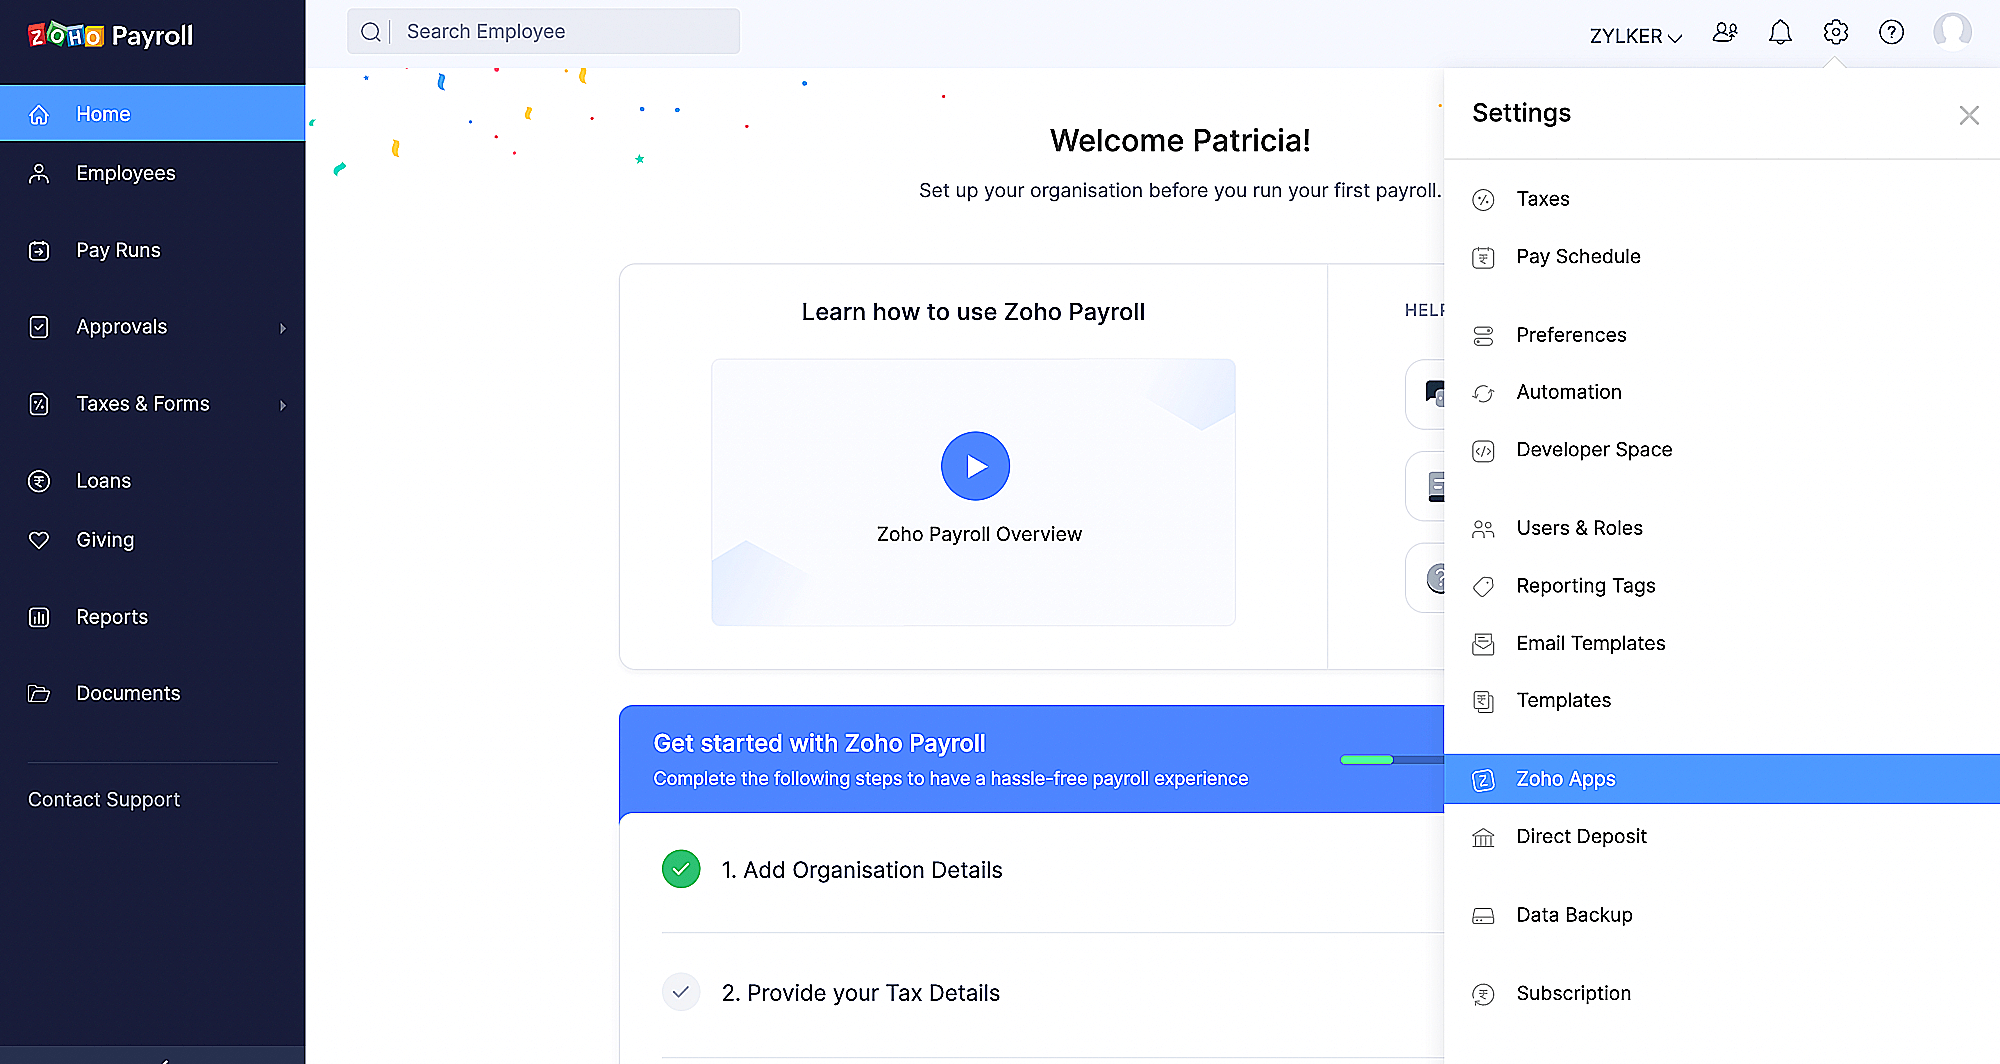Select Pay Schedule in Settings
This screenshot has height=1064, width=2000.
coord(1578,257)
